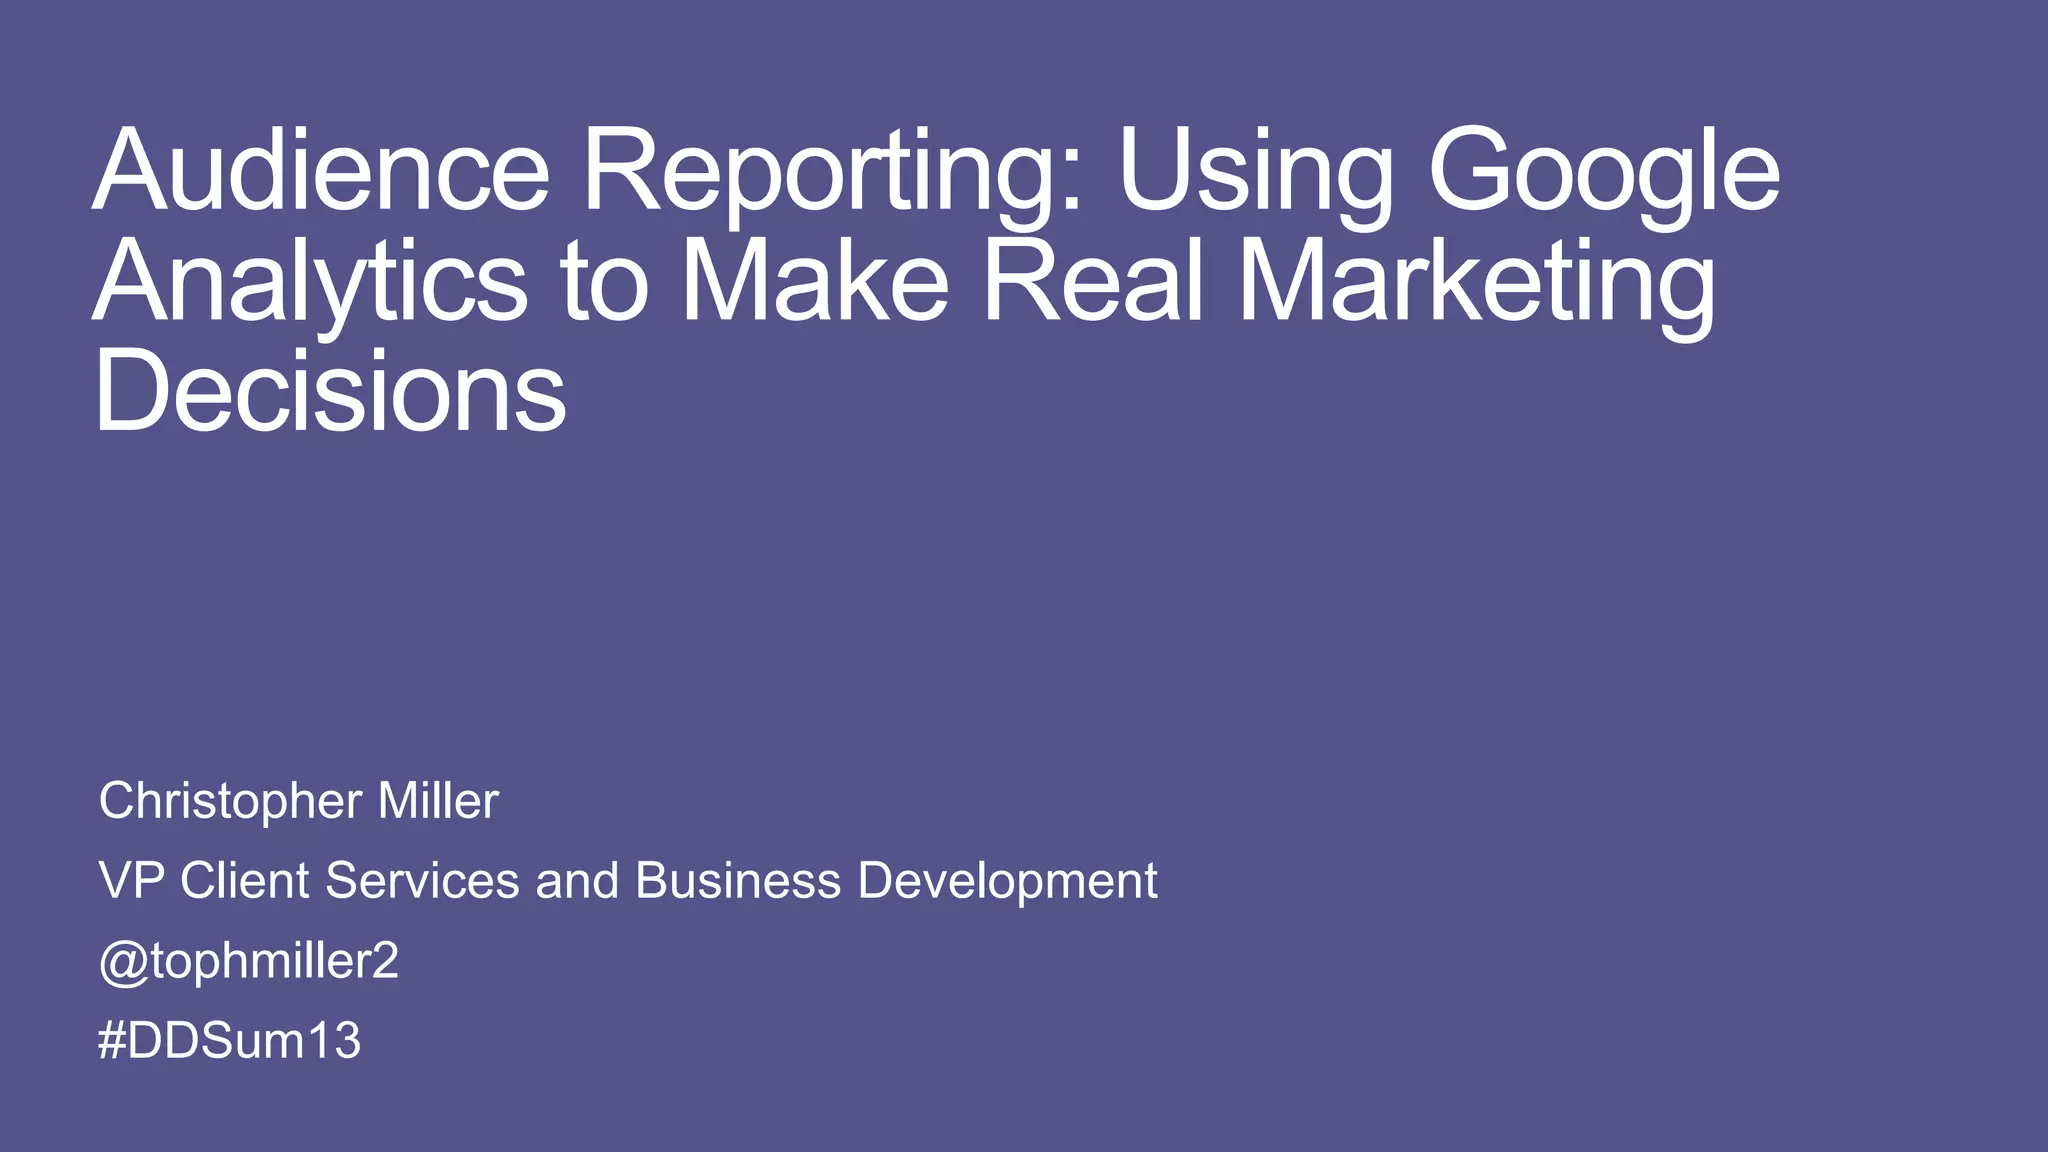
Task: Click the word Development in subtitle
Action: click(x=1007, y=881)
